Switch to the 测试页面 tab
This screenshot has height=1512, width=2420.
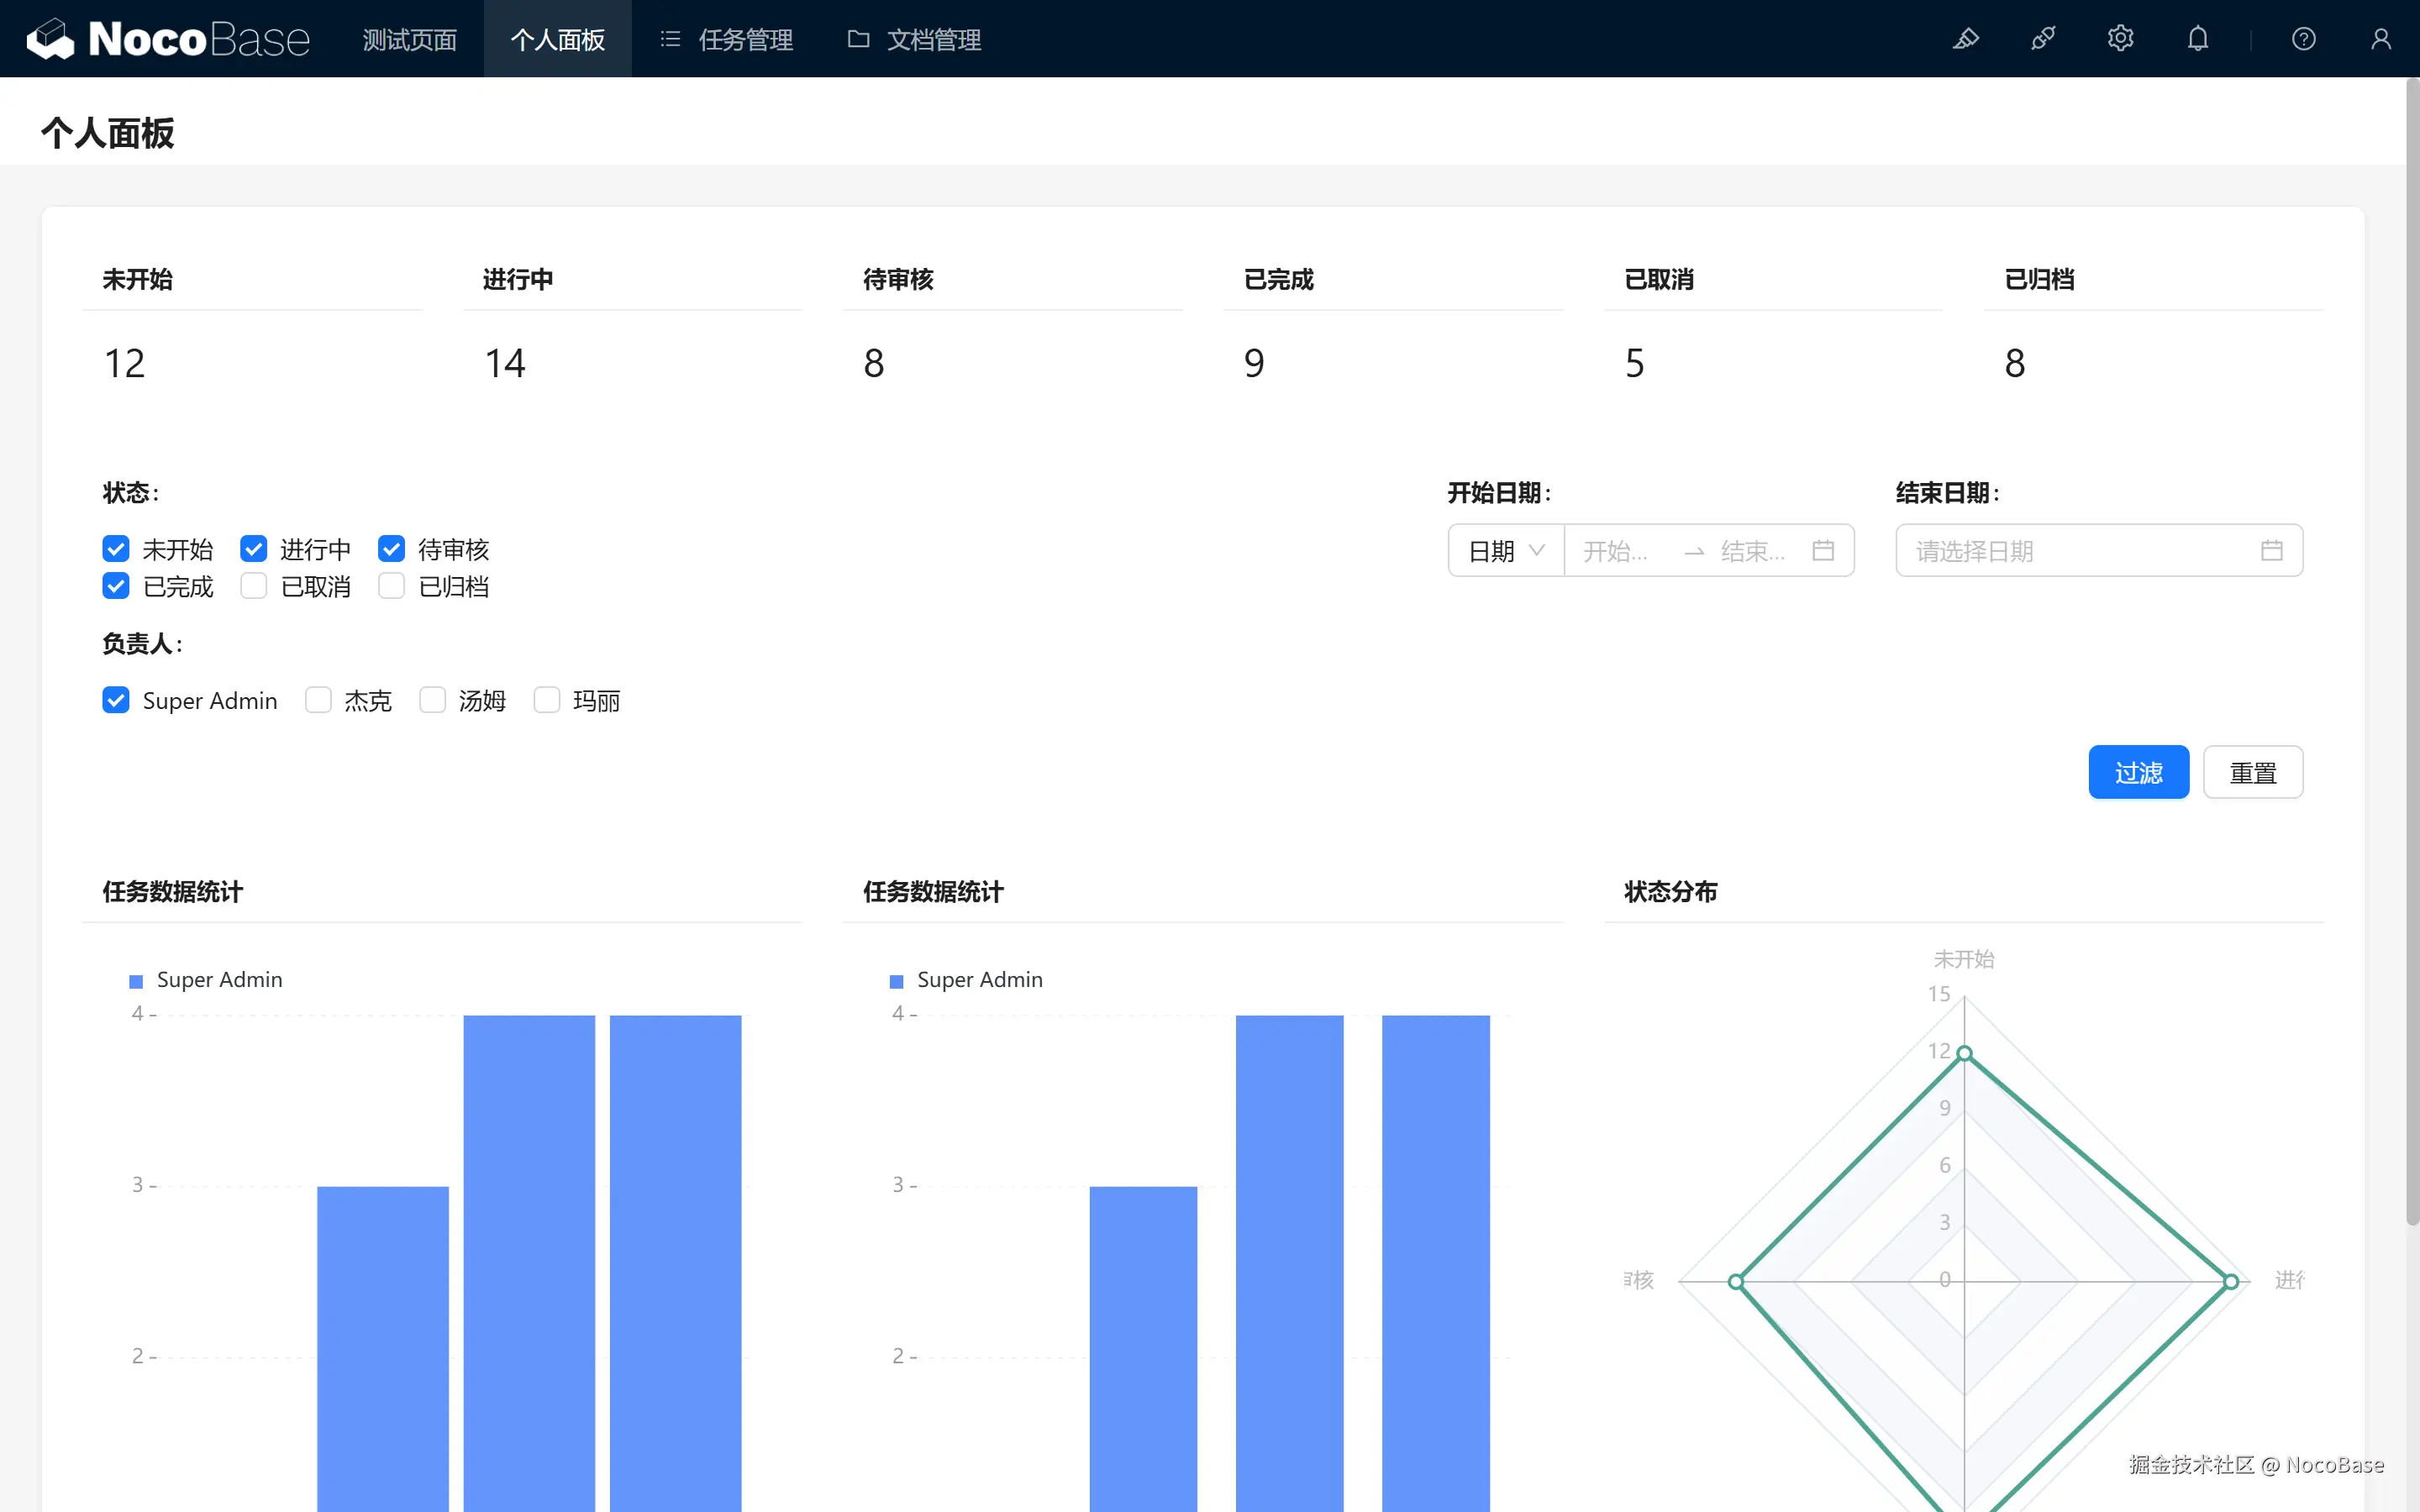[x=409, y=39]
